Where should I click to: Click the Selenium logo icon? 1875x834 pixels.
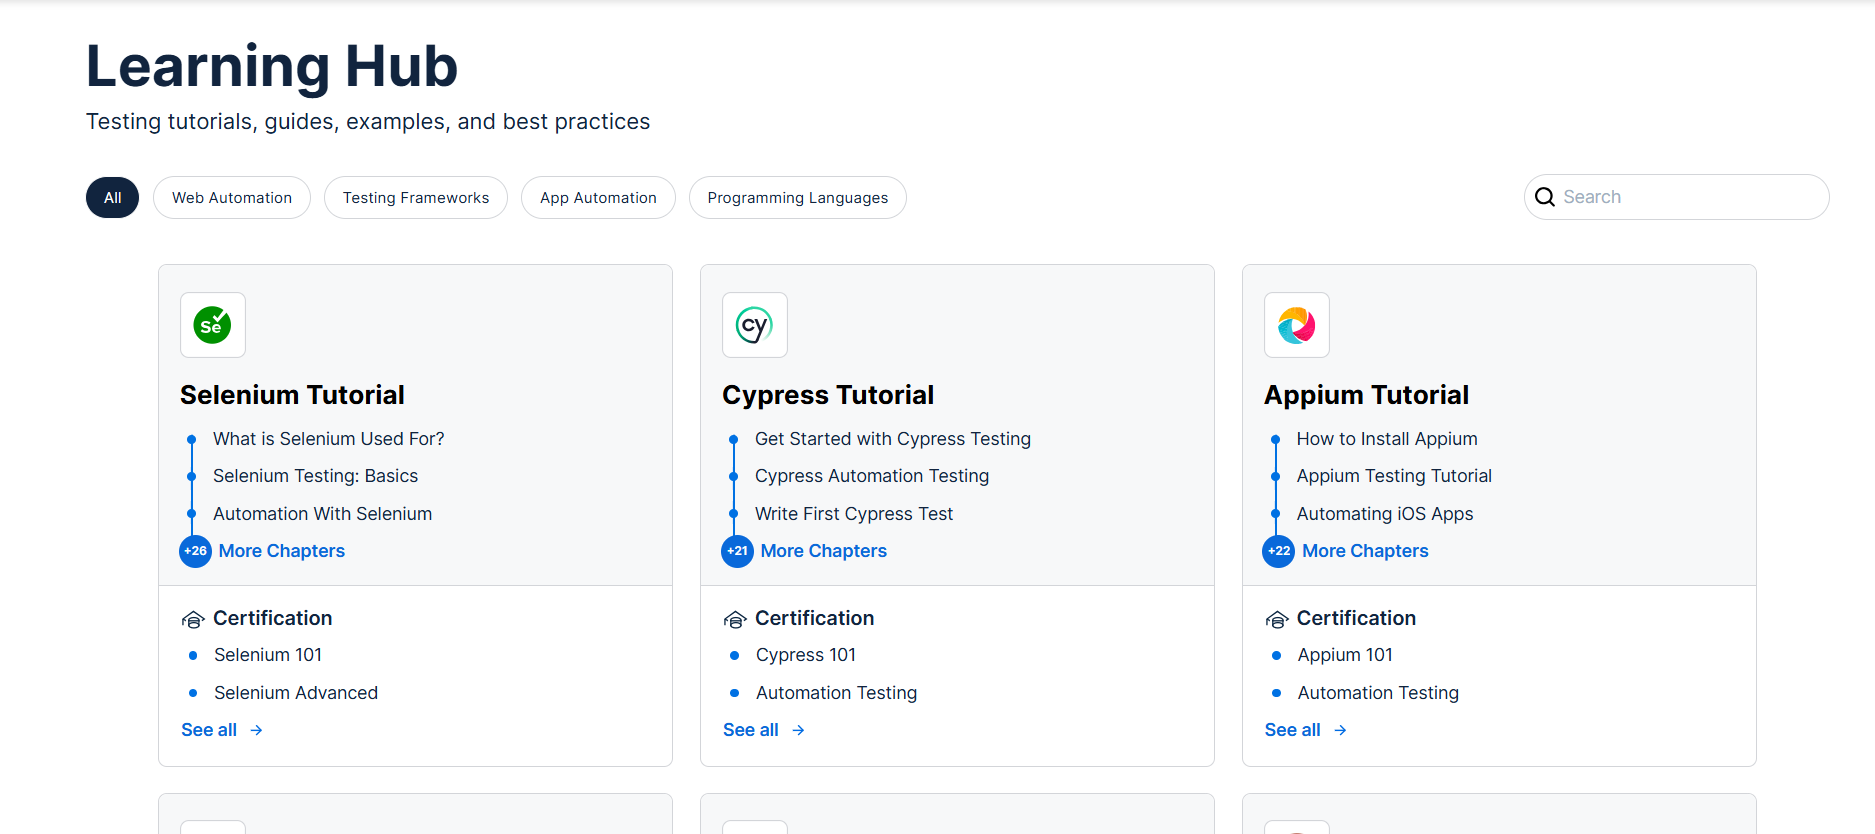[x=212, y=325]
